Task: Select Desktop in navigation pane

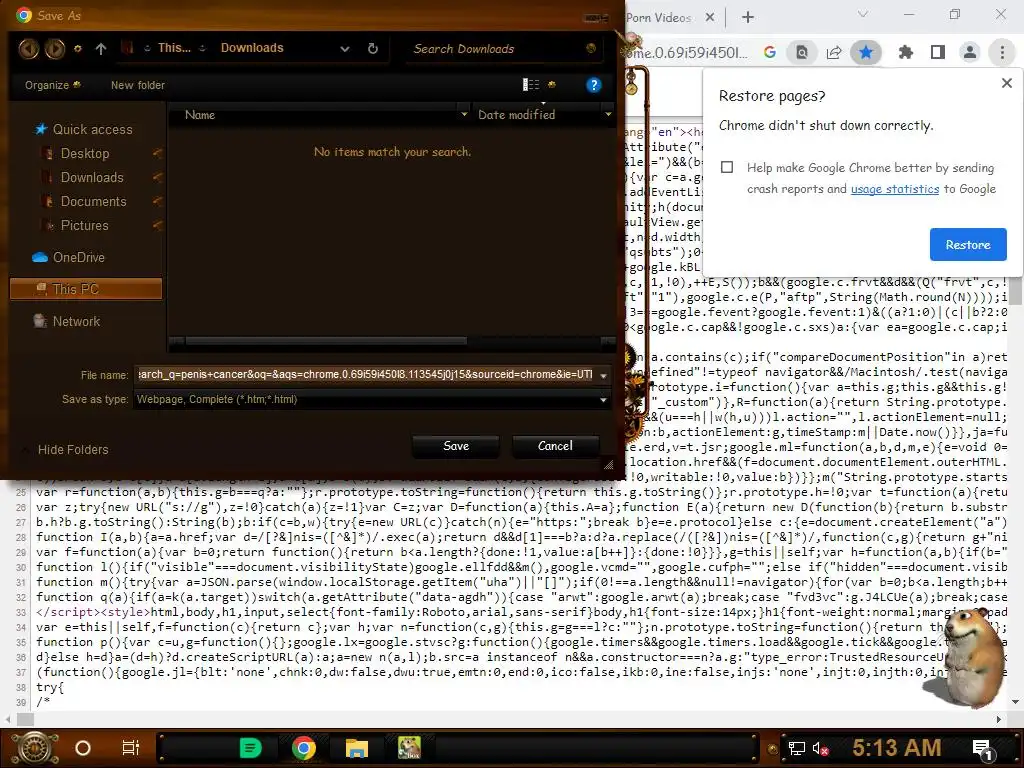Action: tap(85, 153)
